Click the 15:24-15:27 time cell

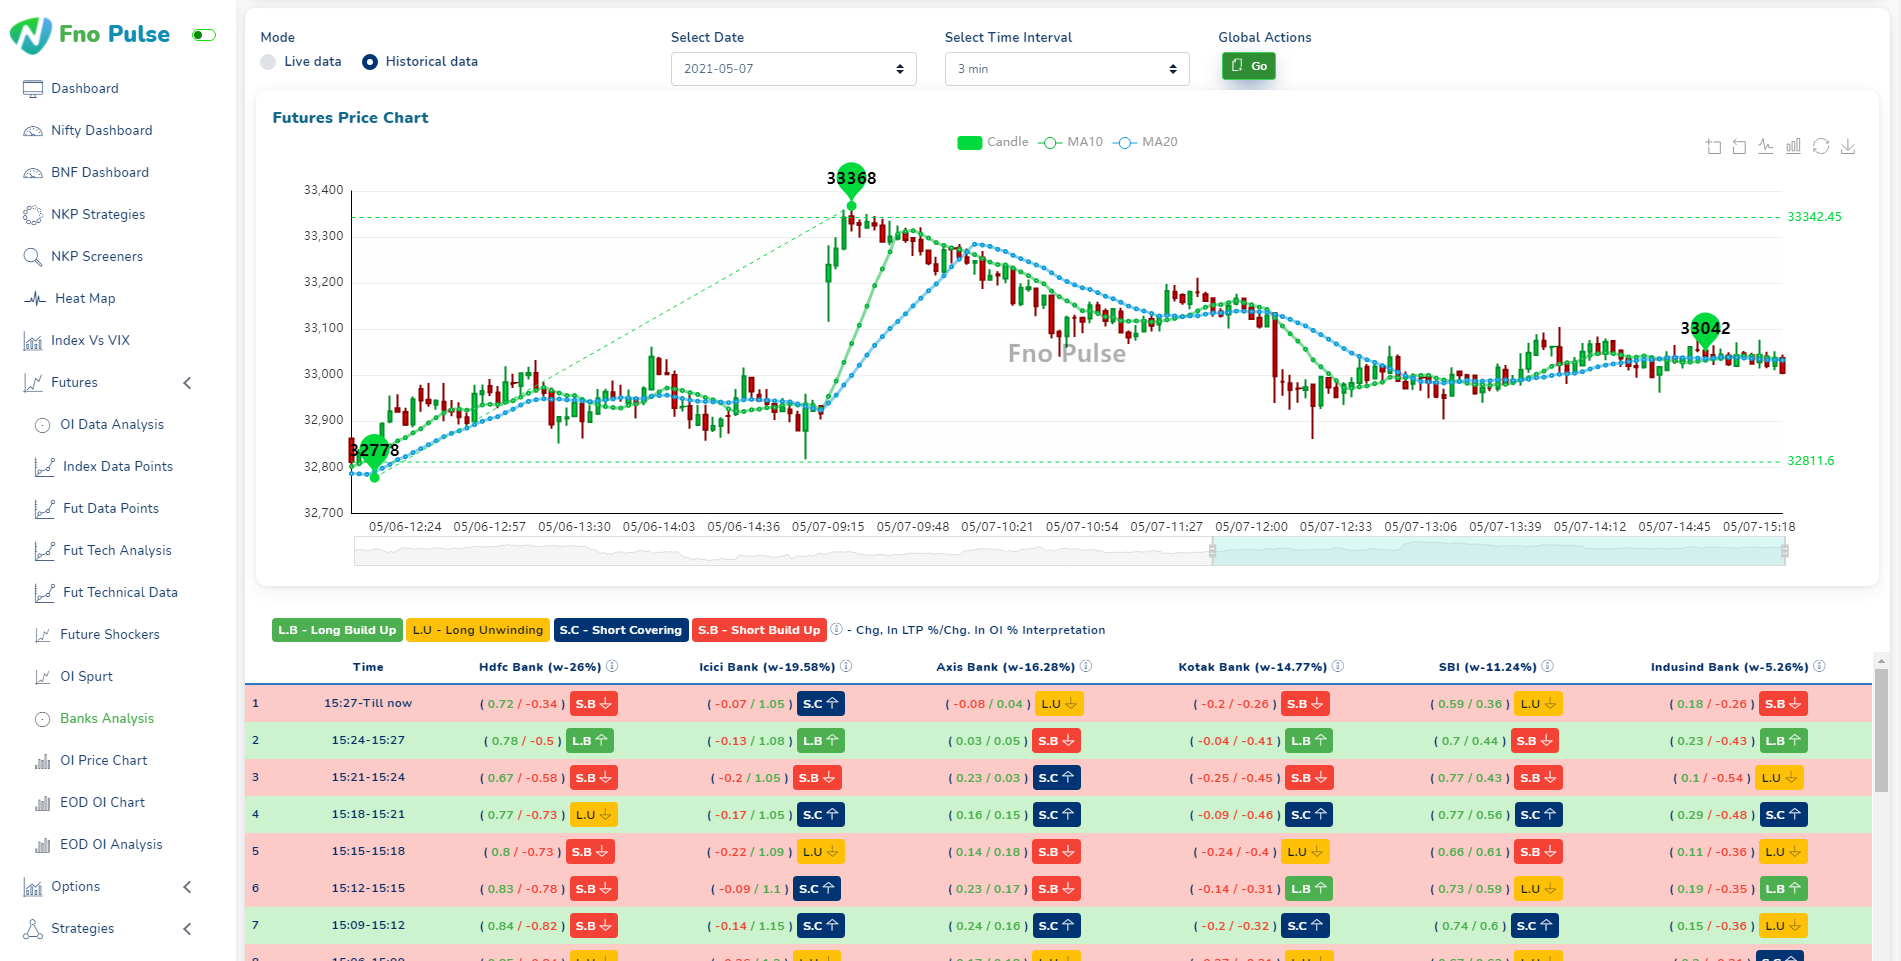coord(368,741)
